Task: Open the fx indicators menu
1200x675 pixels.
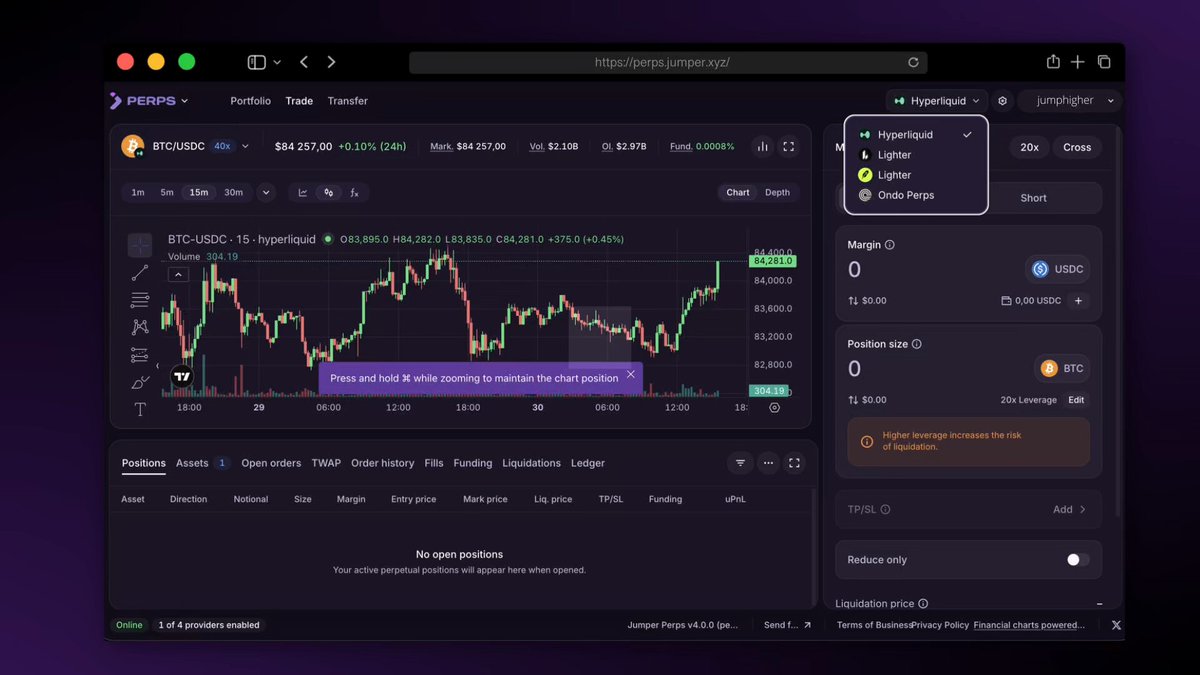Action: pyautogui.click(x=354, y=193)
